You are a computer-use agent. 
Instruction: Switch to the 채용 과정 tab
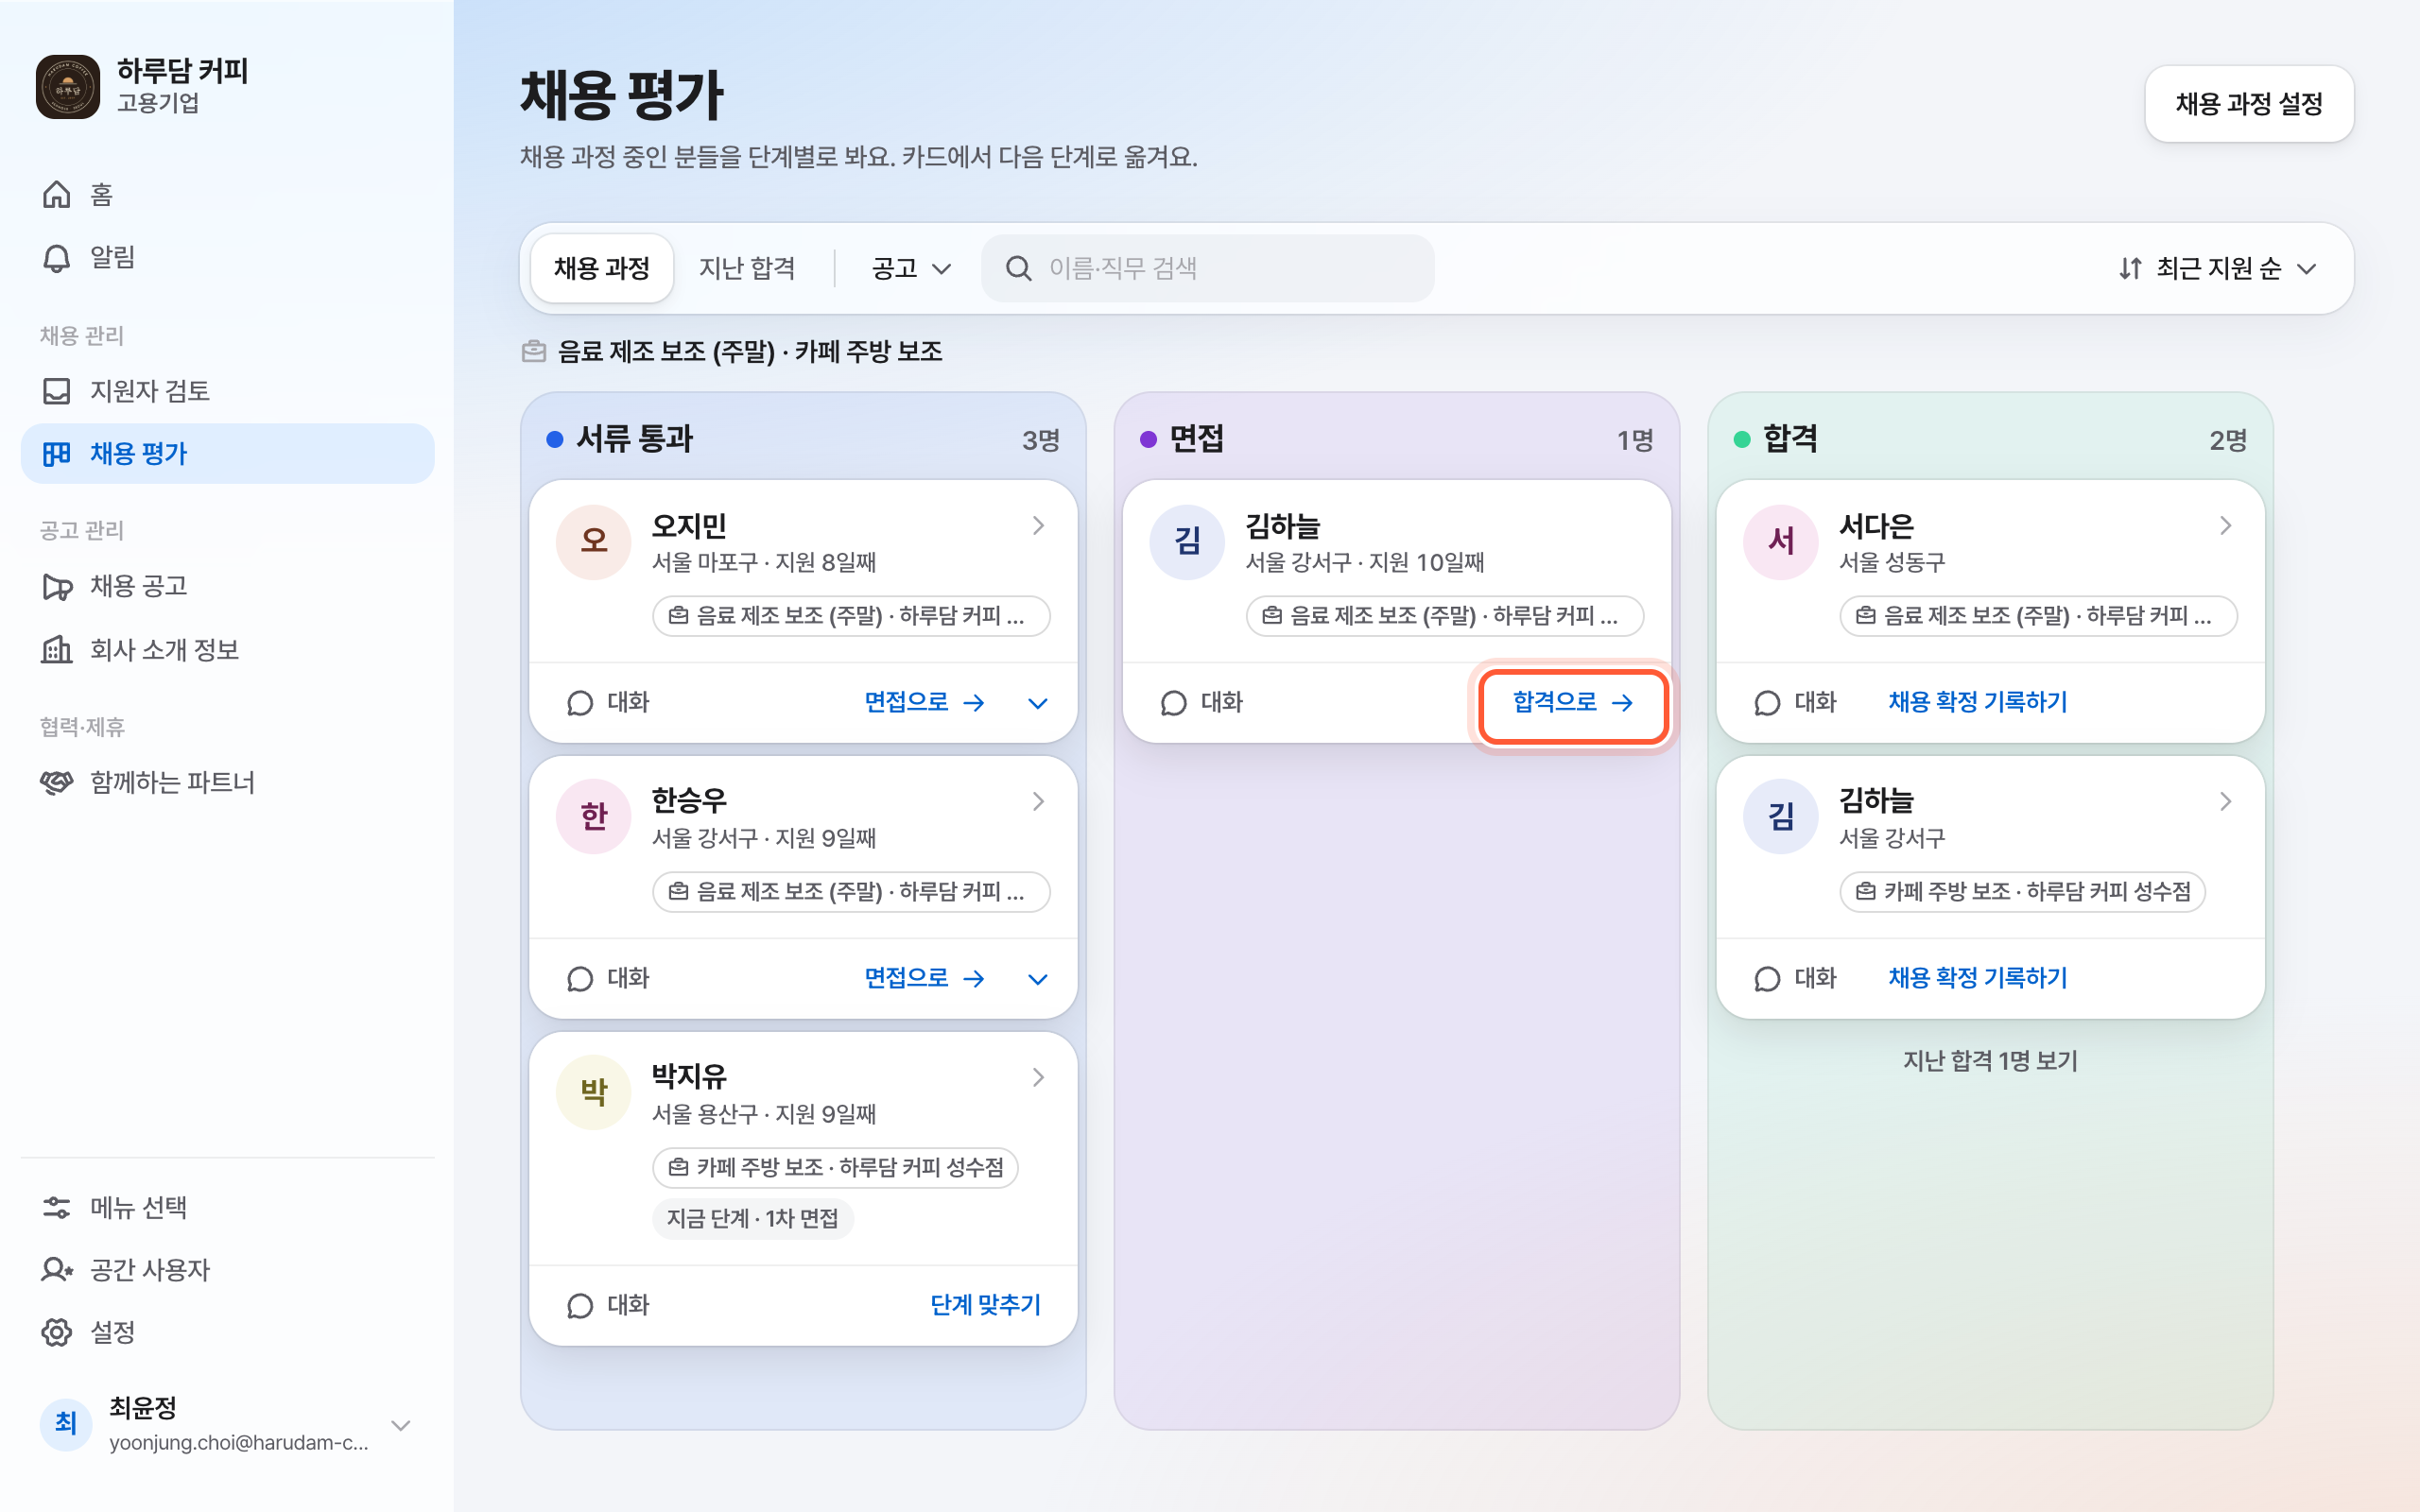[x=602, y=268]
